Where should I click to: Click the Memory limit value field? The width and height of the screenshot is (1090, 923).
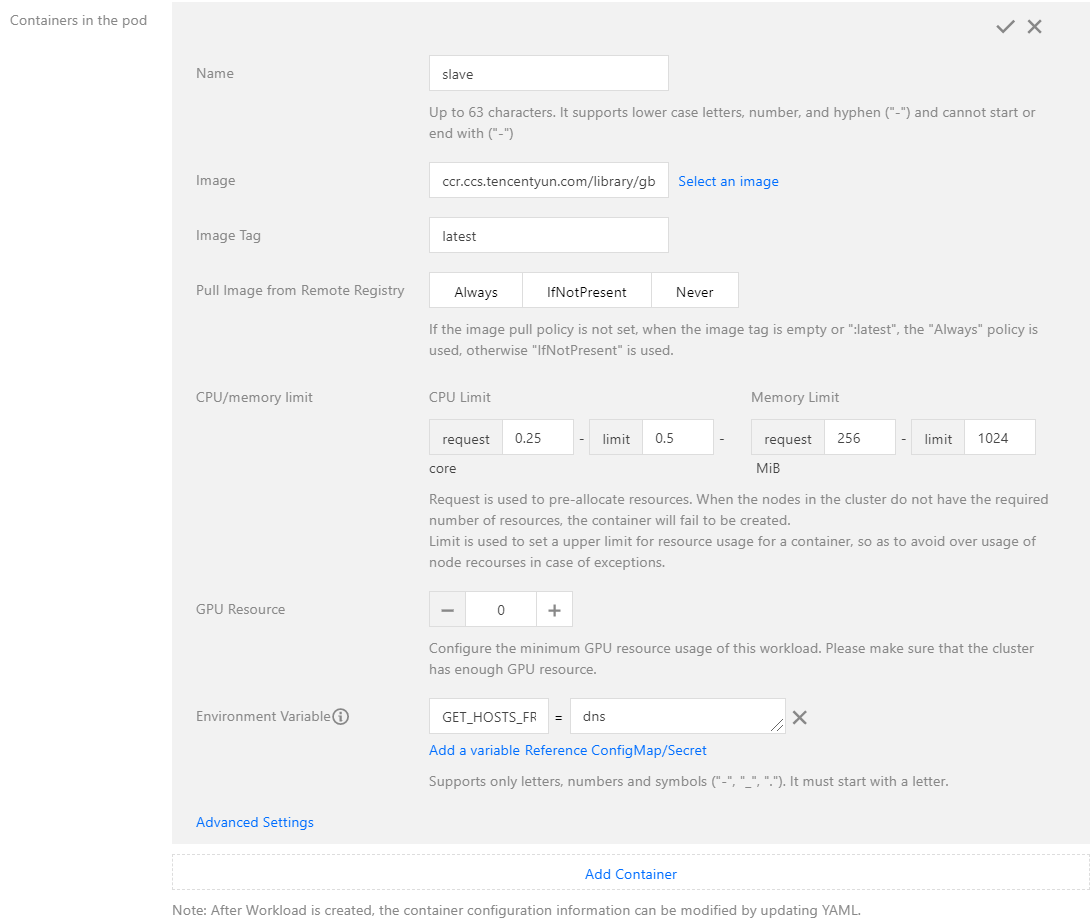tap(999, 438)
